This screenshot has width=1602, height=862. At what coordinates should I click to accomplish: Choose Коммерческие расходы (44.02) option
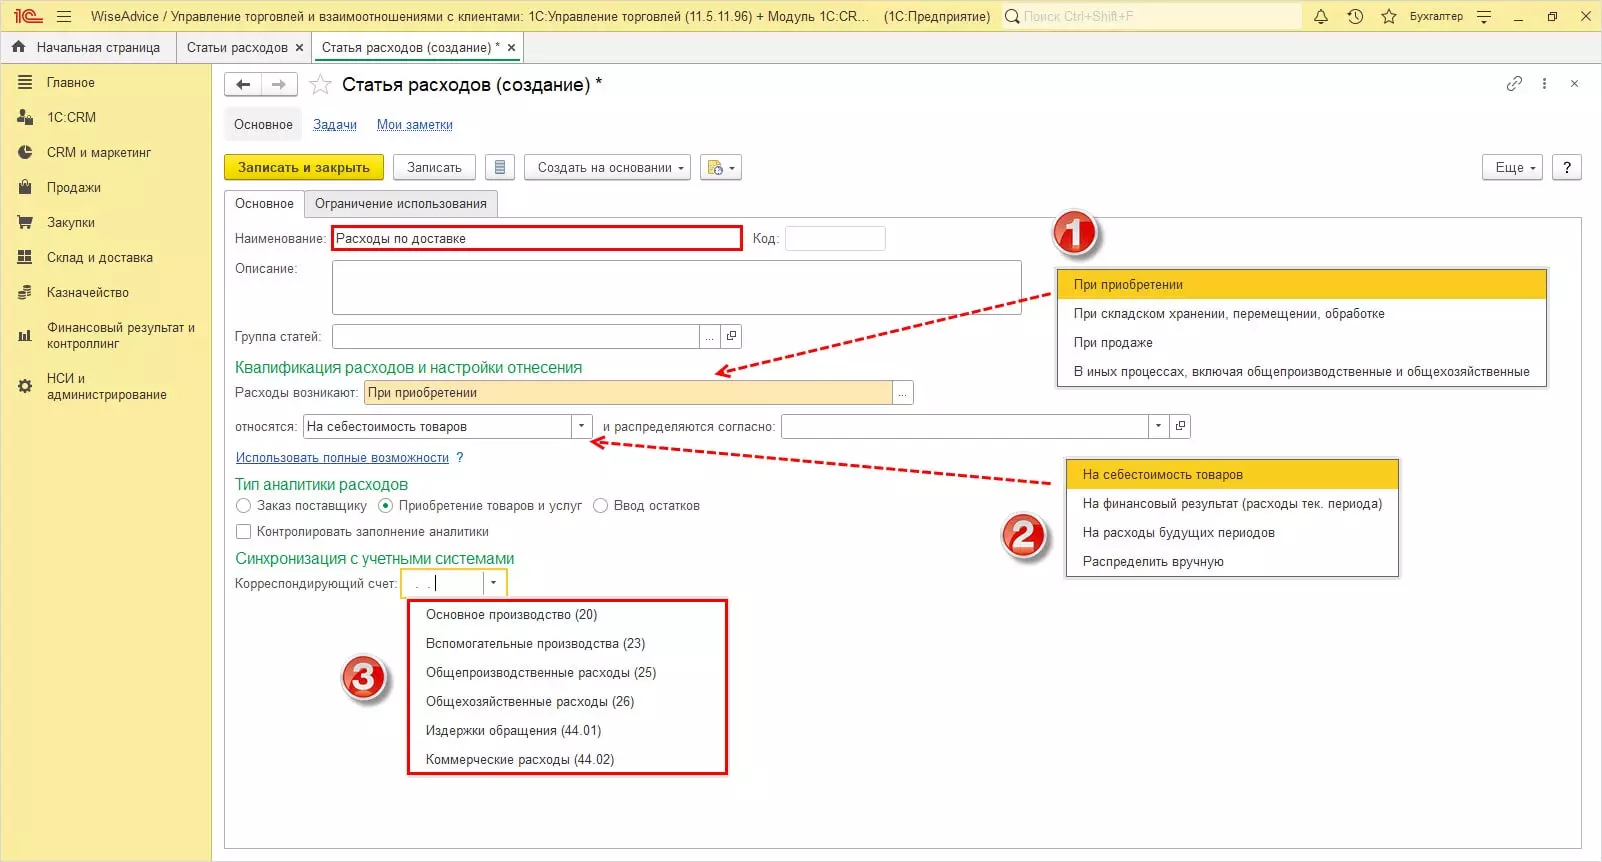tap(567, 760)
